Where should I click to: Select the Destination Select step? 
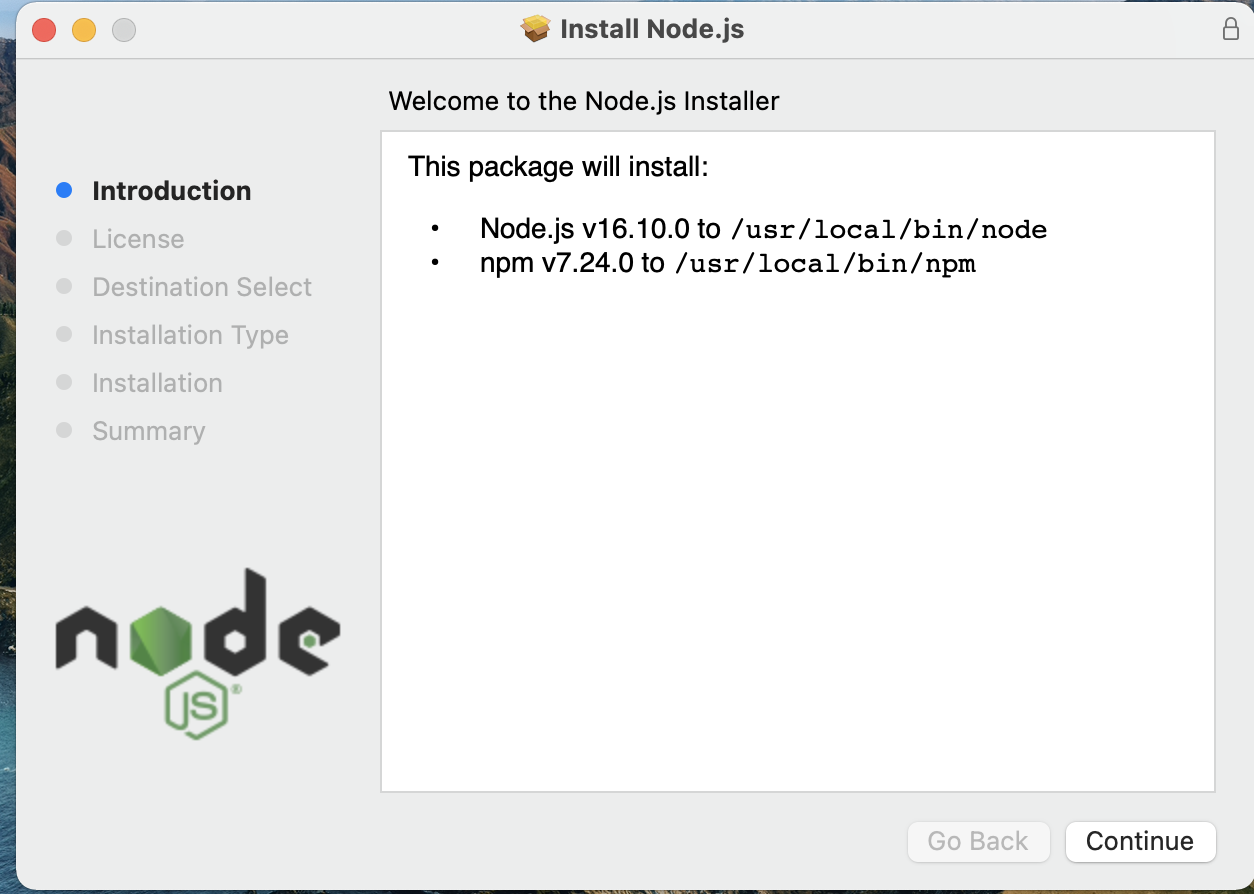coord(202,287)
